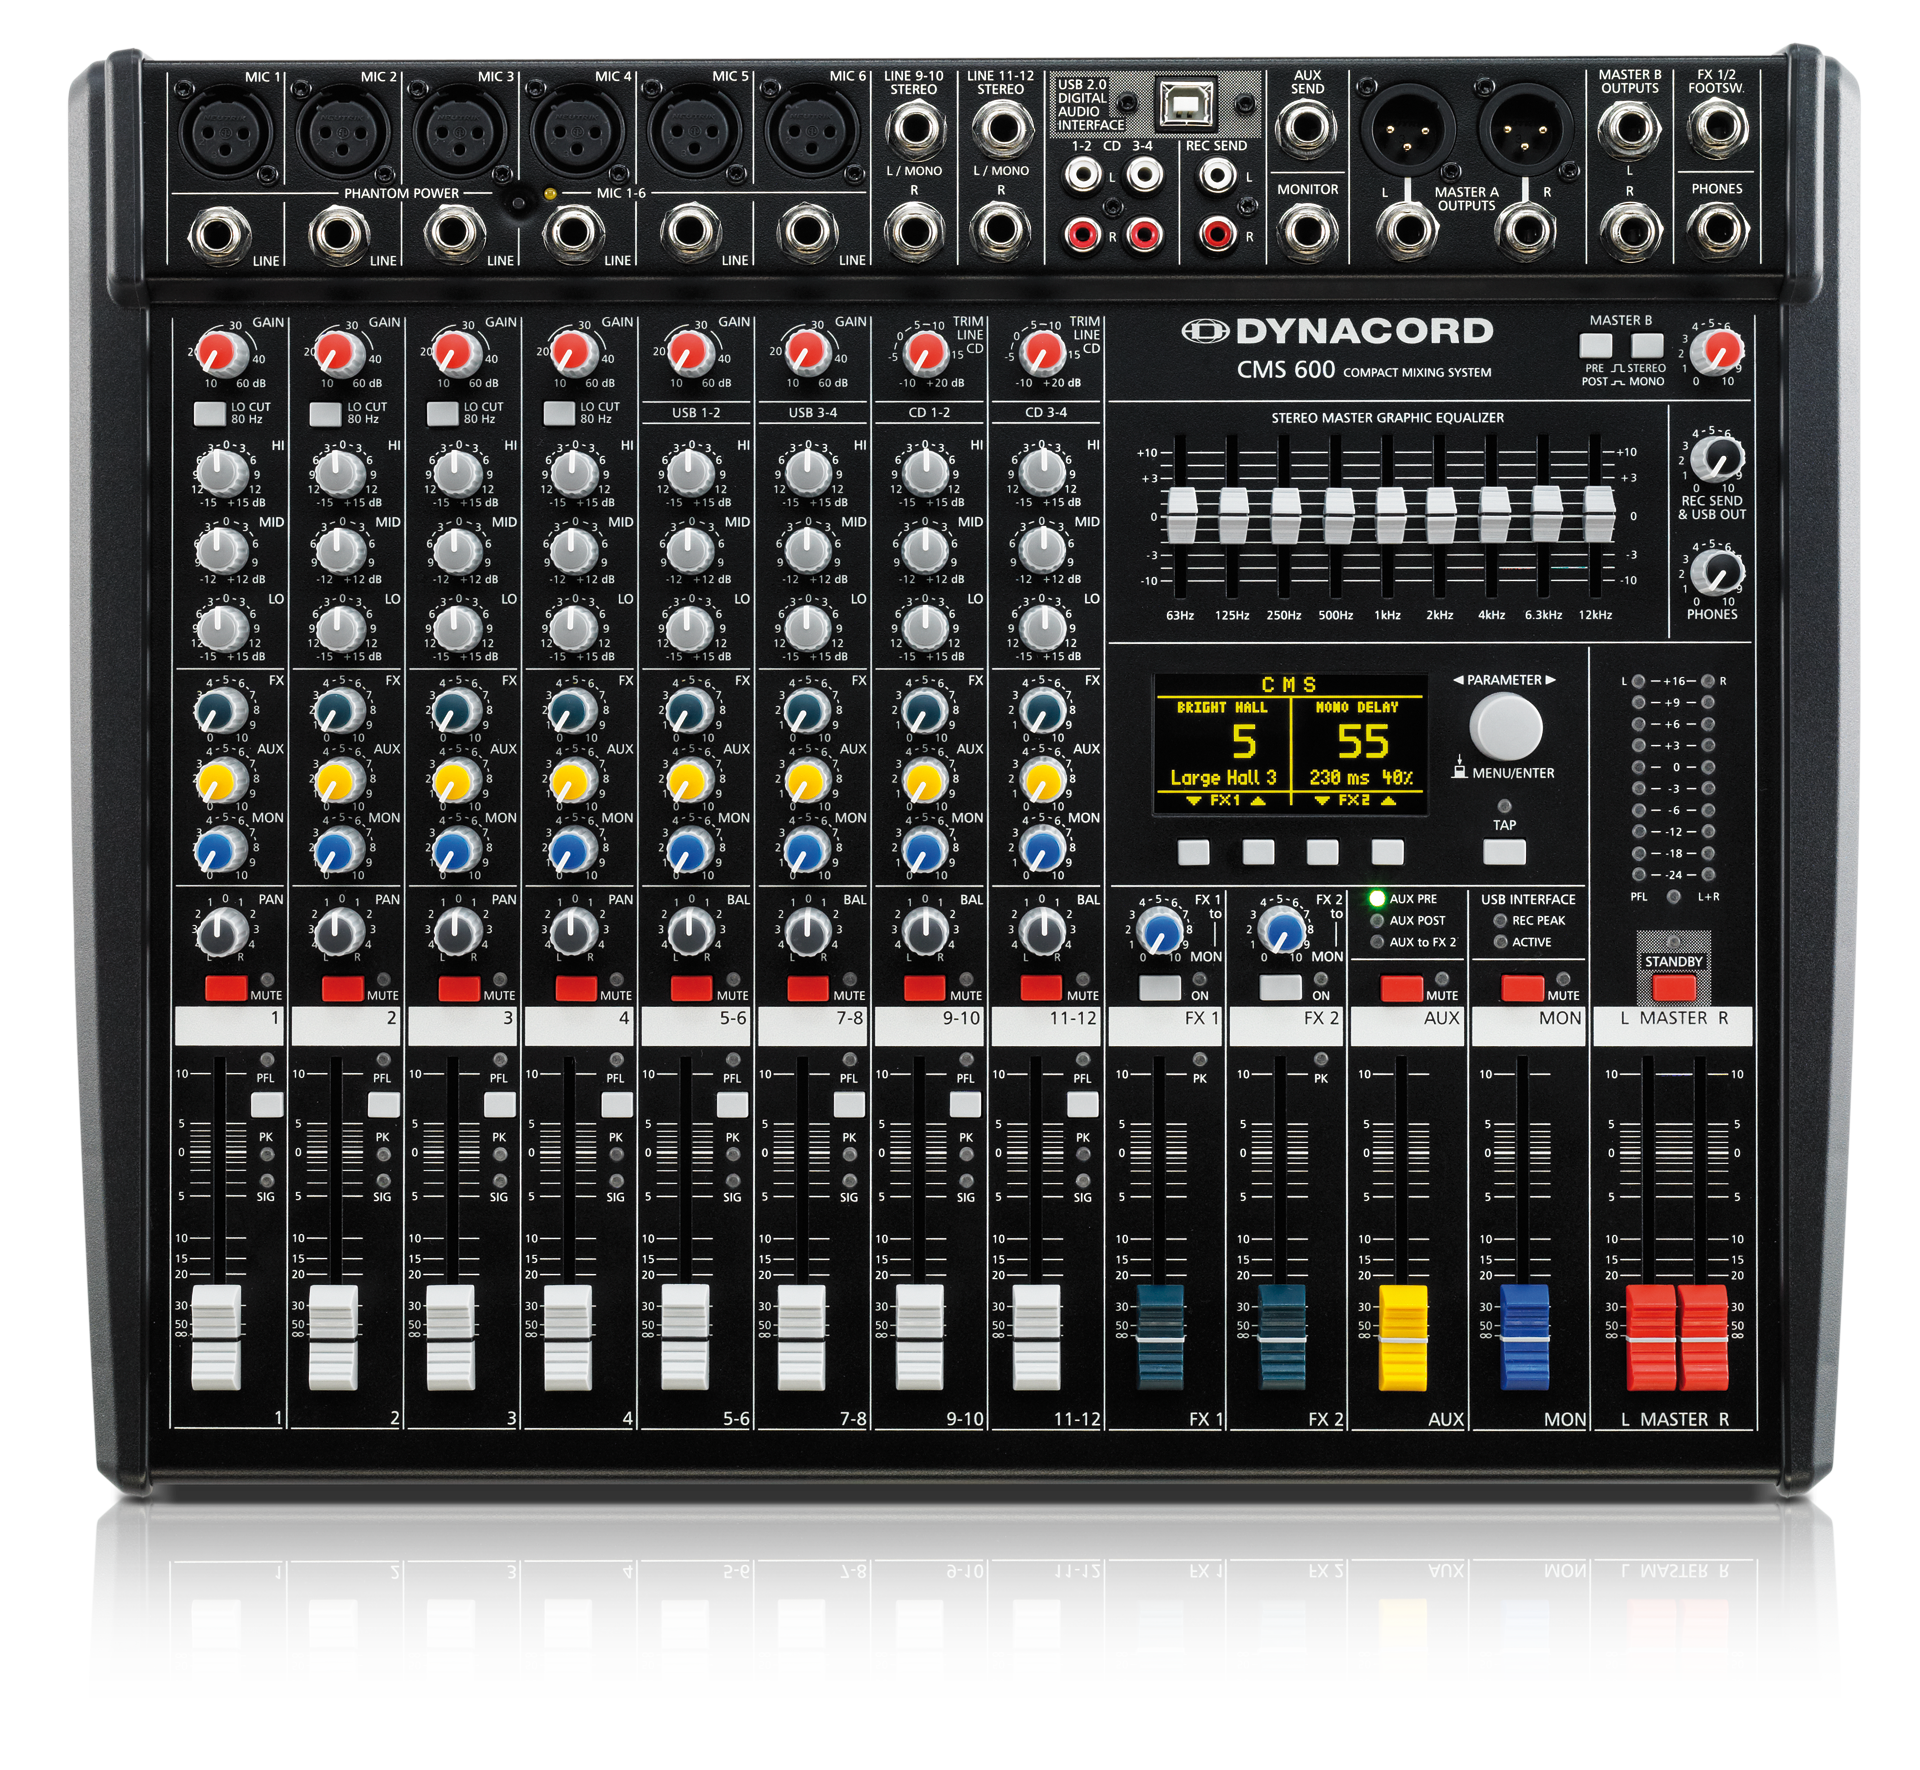The width and height of the screenshot is (1920, 1770).
Task: Grab the 12kHz graphic equalizer slider
Action: pyautogui.click(x=1598, y=516)
